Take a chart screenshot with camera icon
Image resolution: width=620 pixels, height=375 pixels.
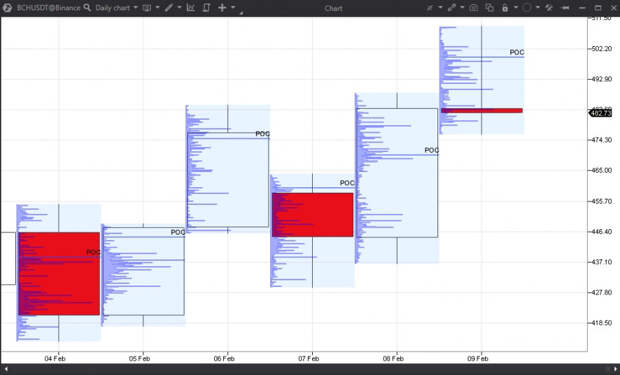pos(474,8)
